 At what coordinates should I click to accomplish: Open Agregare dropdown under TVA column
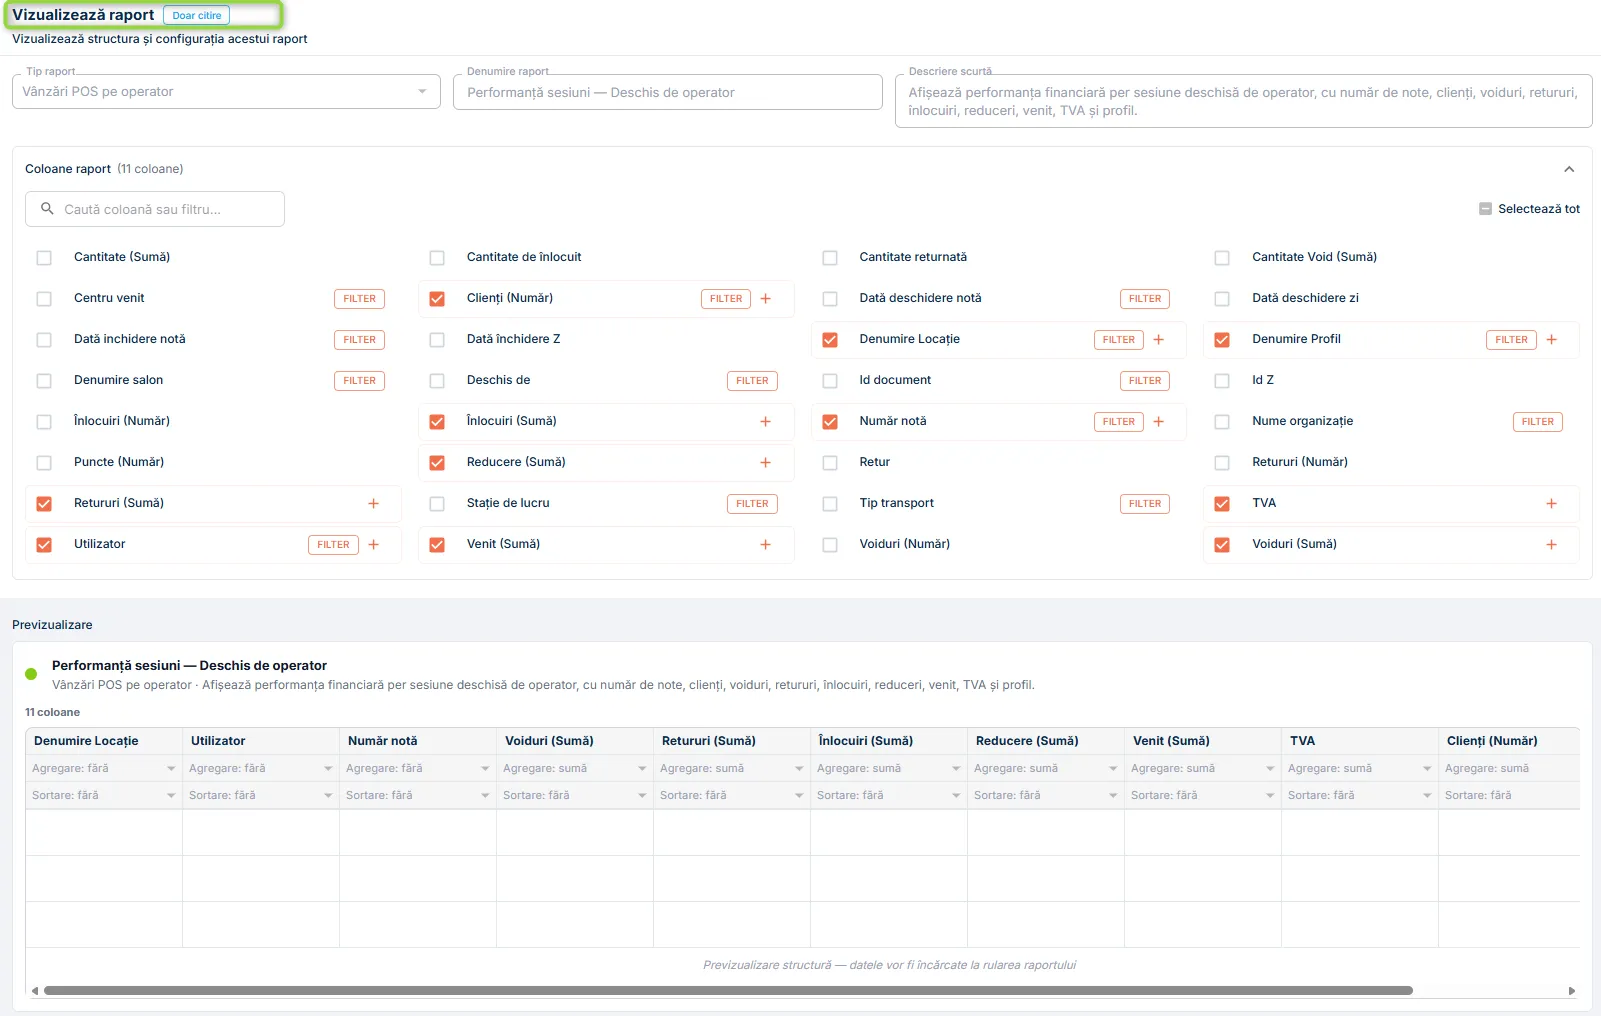click(1360, 768)
